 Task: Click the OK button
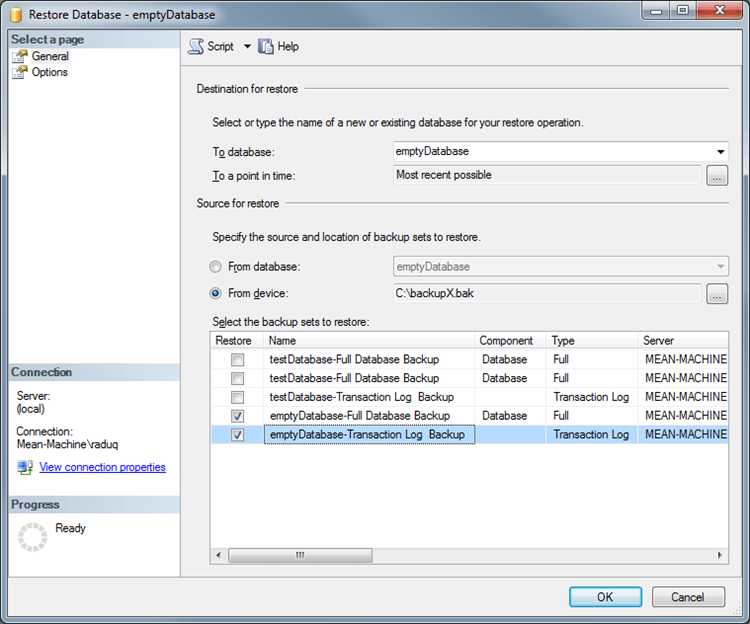coord(605,597)
